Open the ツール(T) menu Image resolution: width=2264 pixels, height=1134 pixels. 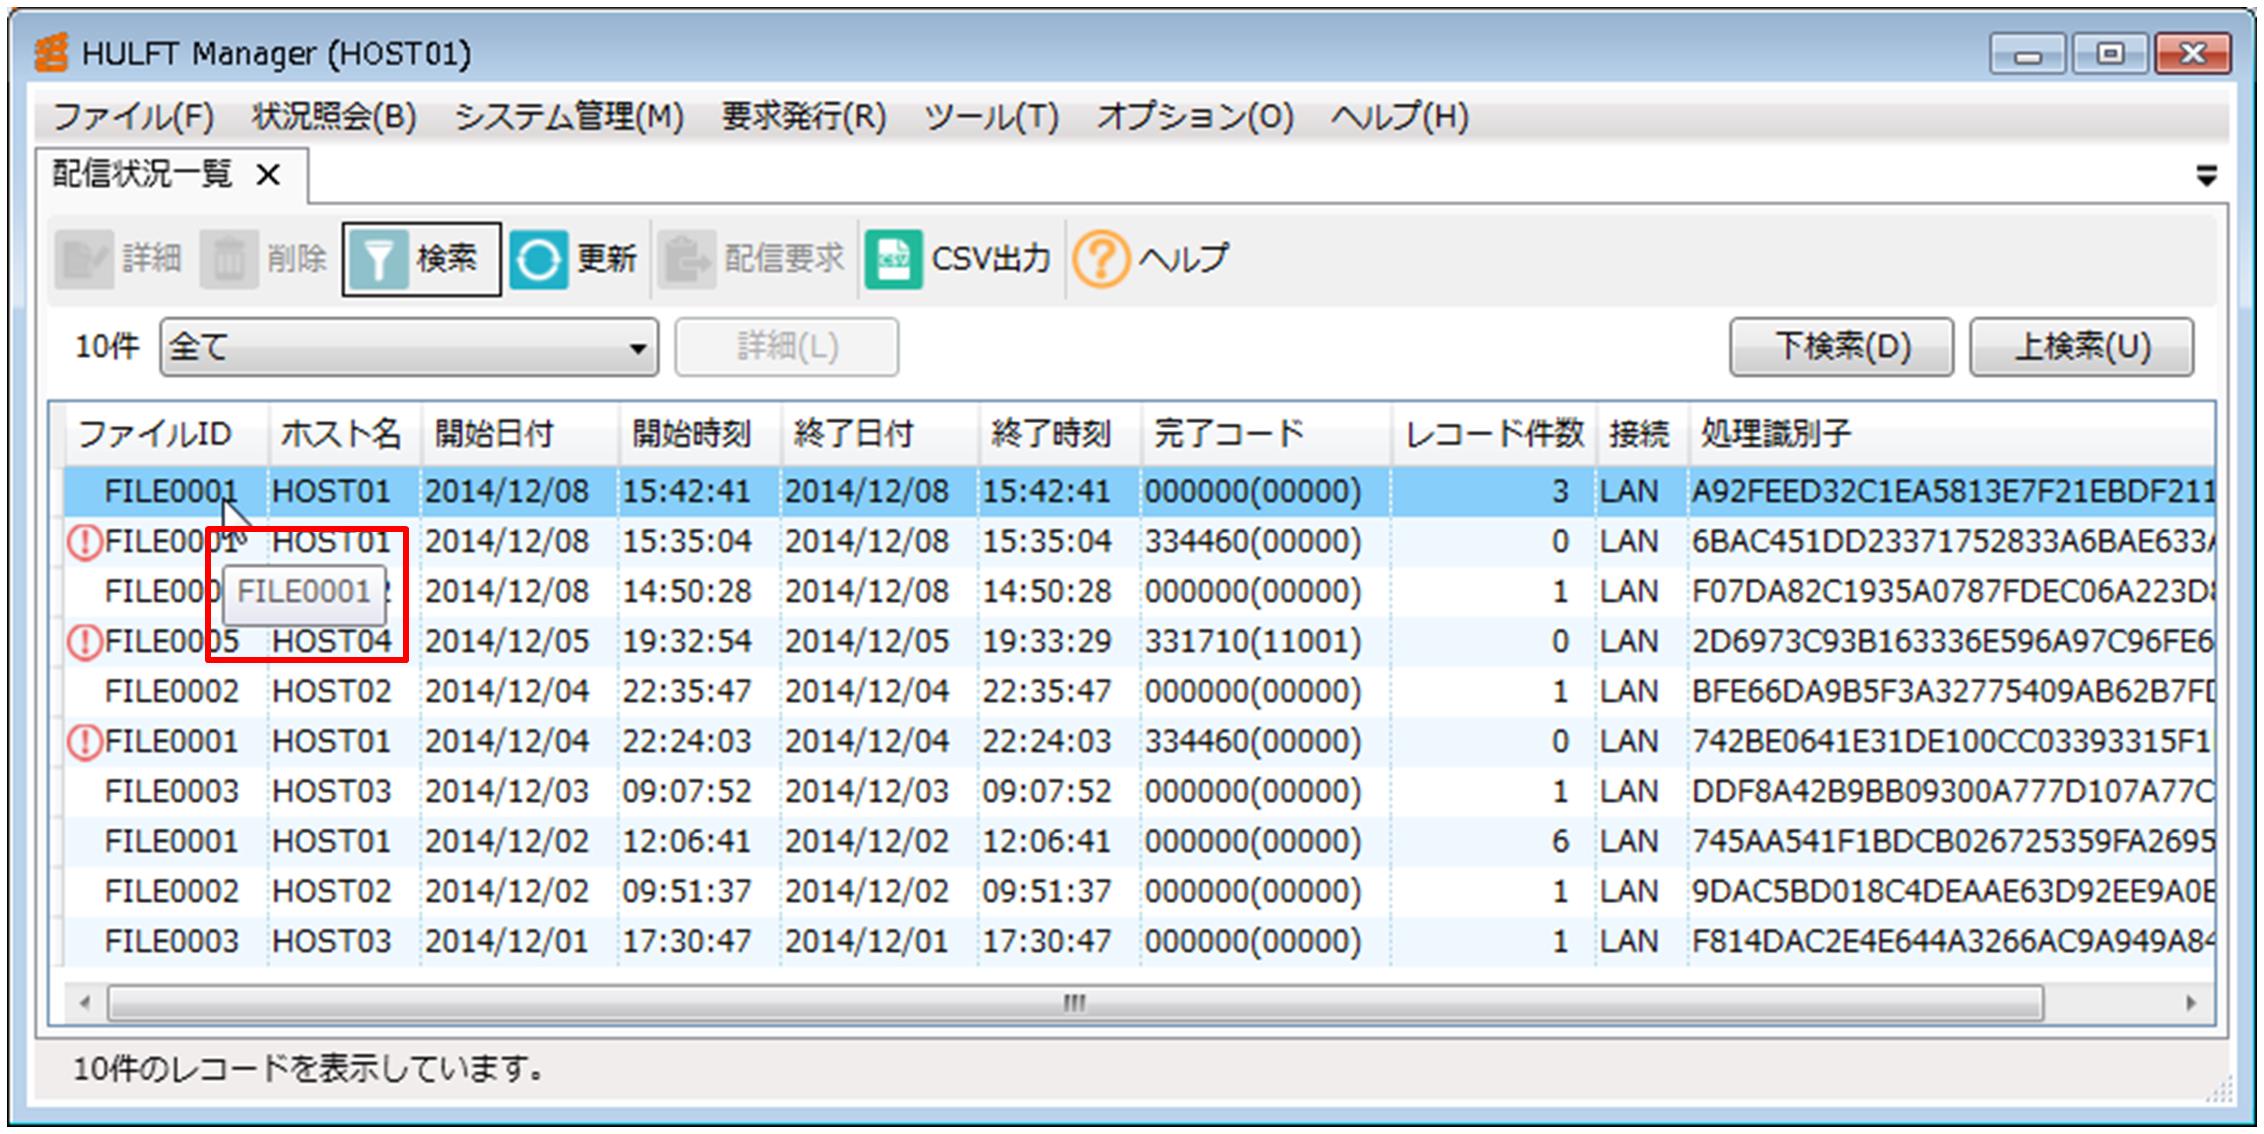[x=992, y=117]
